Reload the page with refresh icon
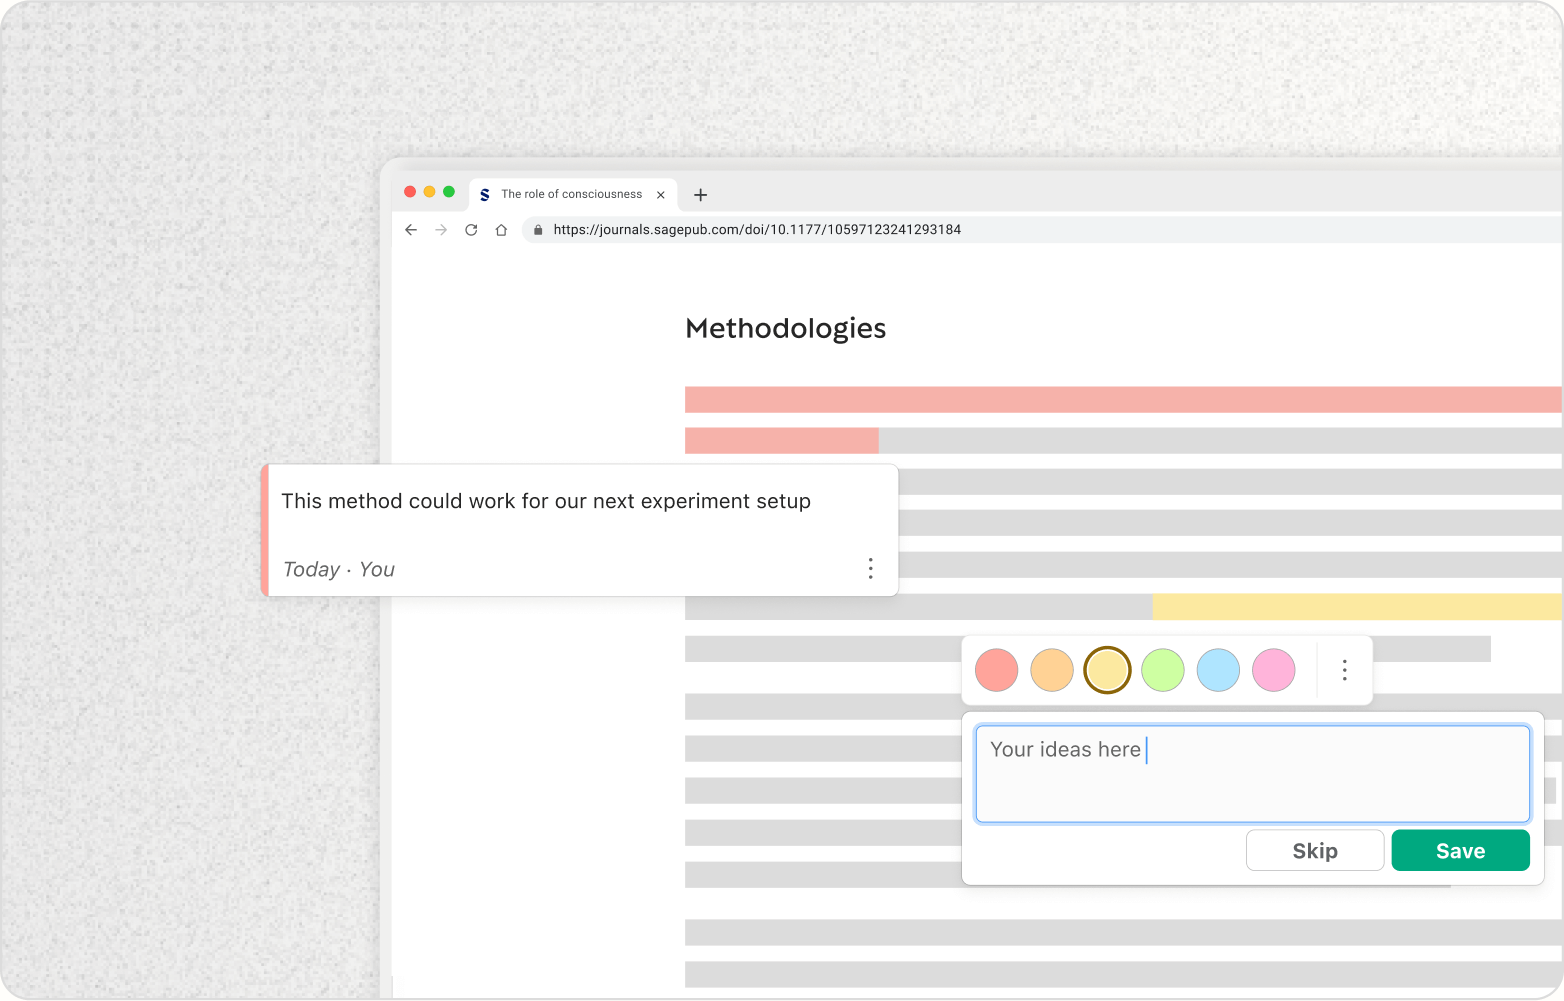Screen dimensions: 1564x1001 [471, 230]
